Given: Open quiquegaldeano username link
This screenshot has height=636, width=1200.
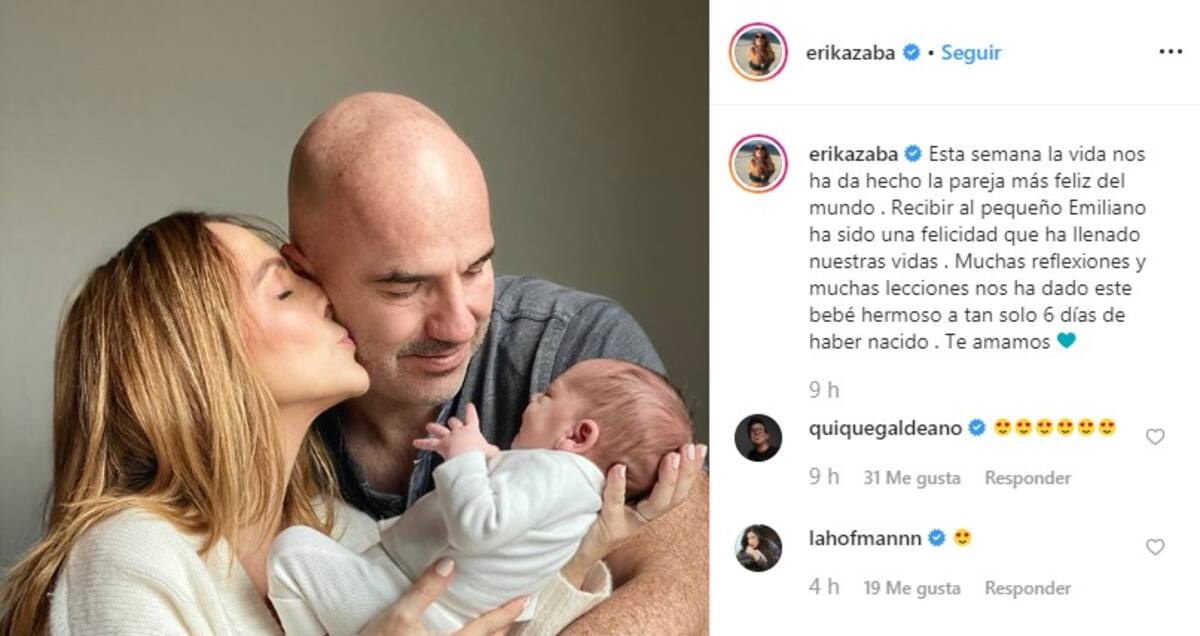Looking at the screenshot, I should click(884, 428).
